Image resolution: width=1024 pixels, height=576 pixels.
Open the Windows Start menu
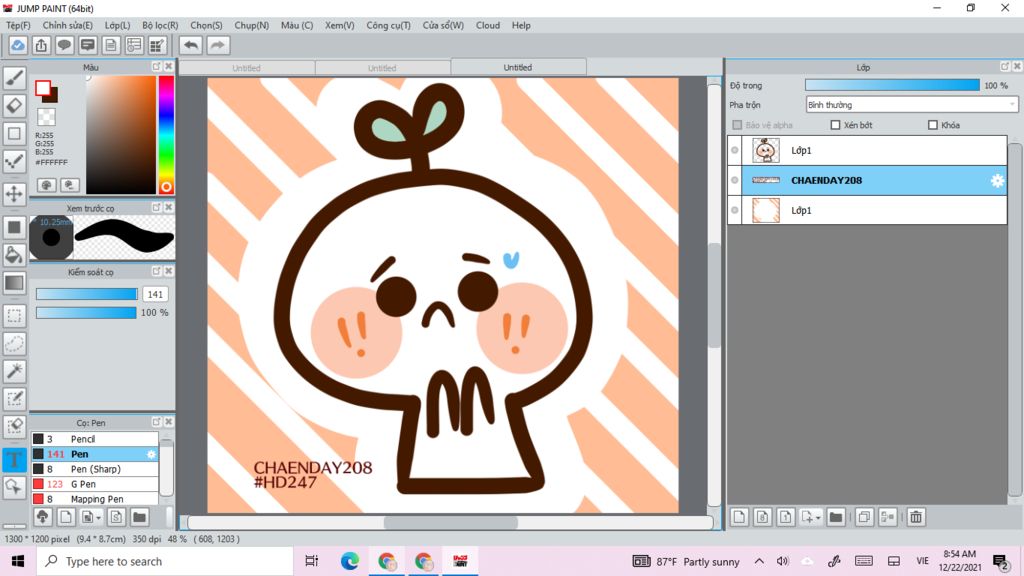coord(18,561)
